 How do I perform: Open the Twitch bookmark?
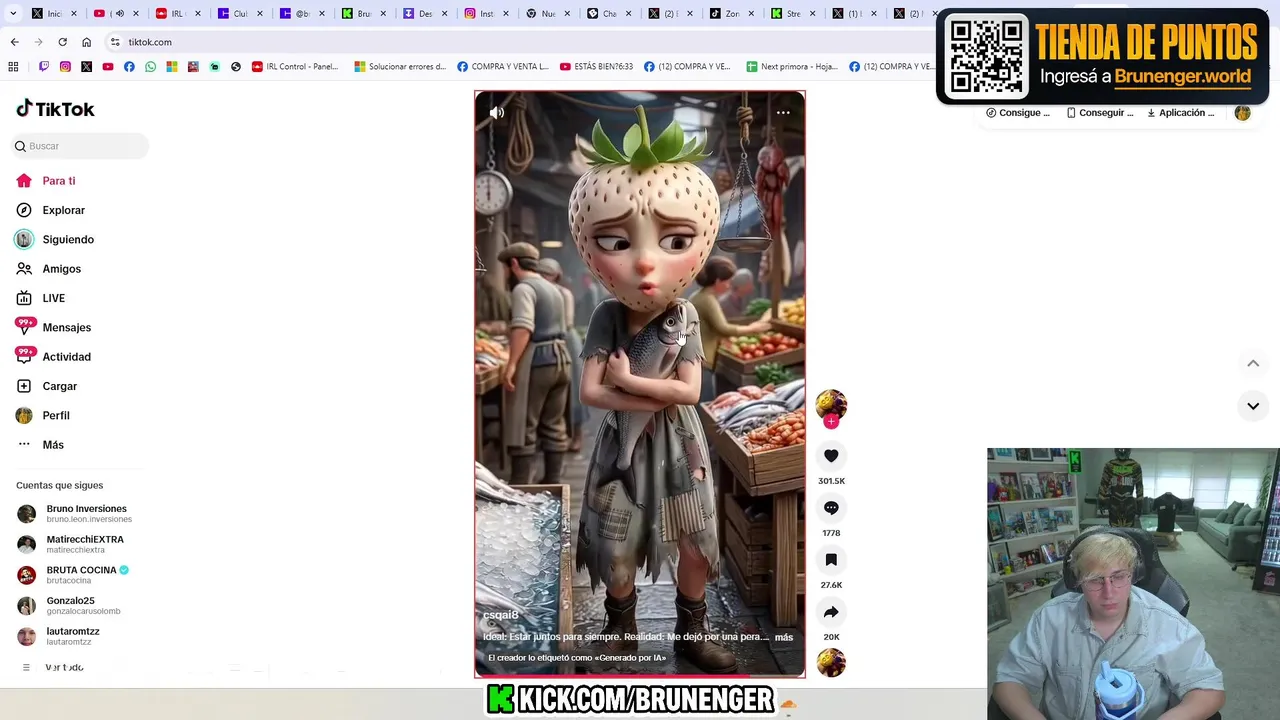tap(44, 67)
